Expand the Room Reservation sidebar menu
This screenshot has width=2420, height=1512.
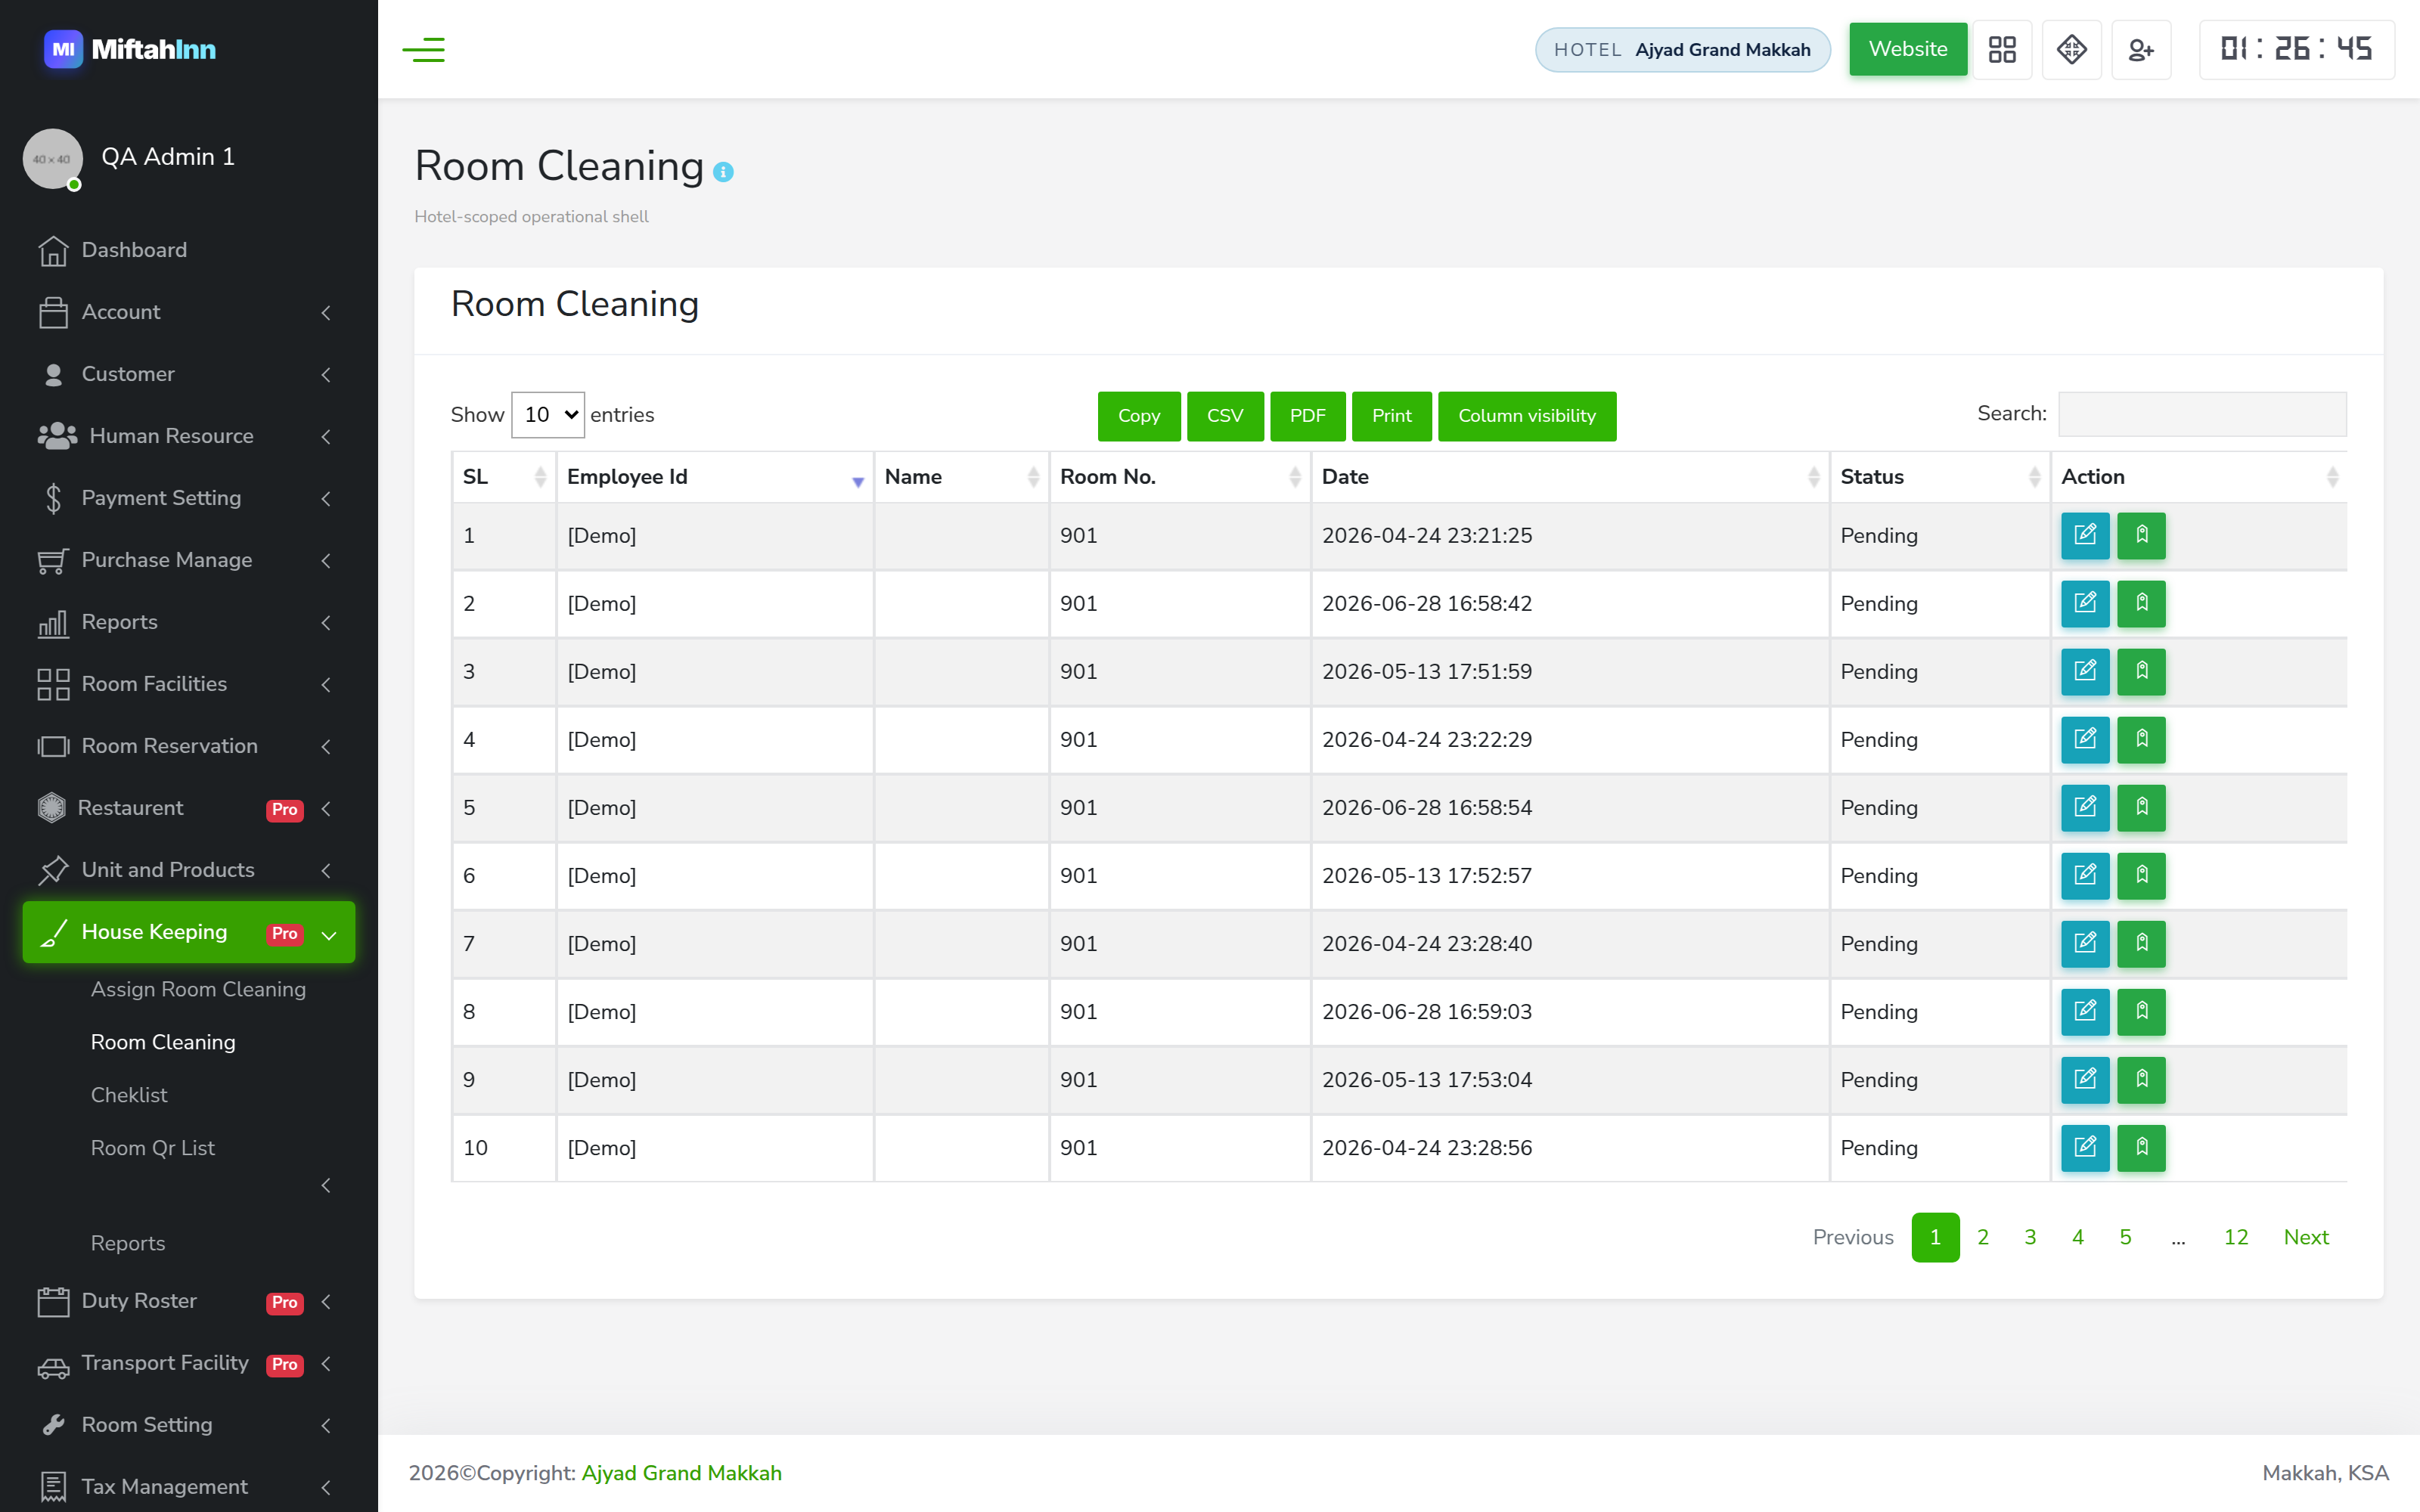189,746
